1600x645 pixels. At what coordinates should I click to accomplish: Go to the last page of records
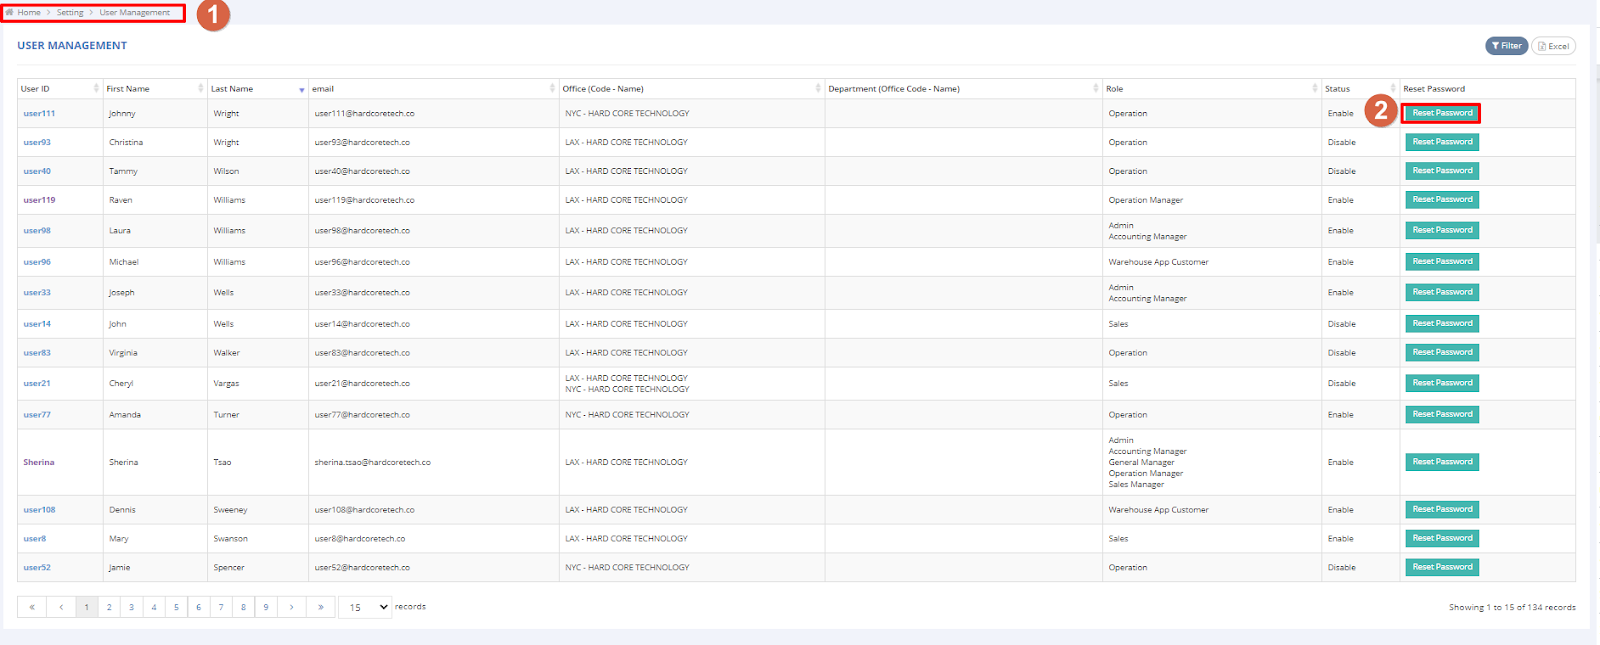(x=321, y=607)
